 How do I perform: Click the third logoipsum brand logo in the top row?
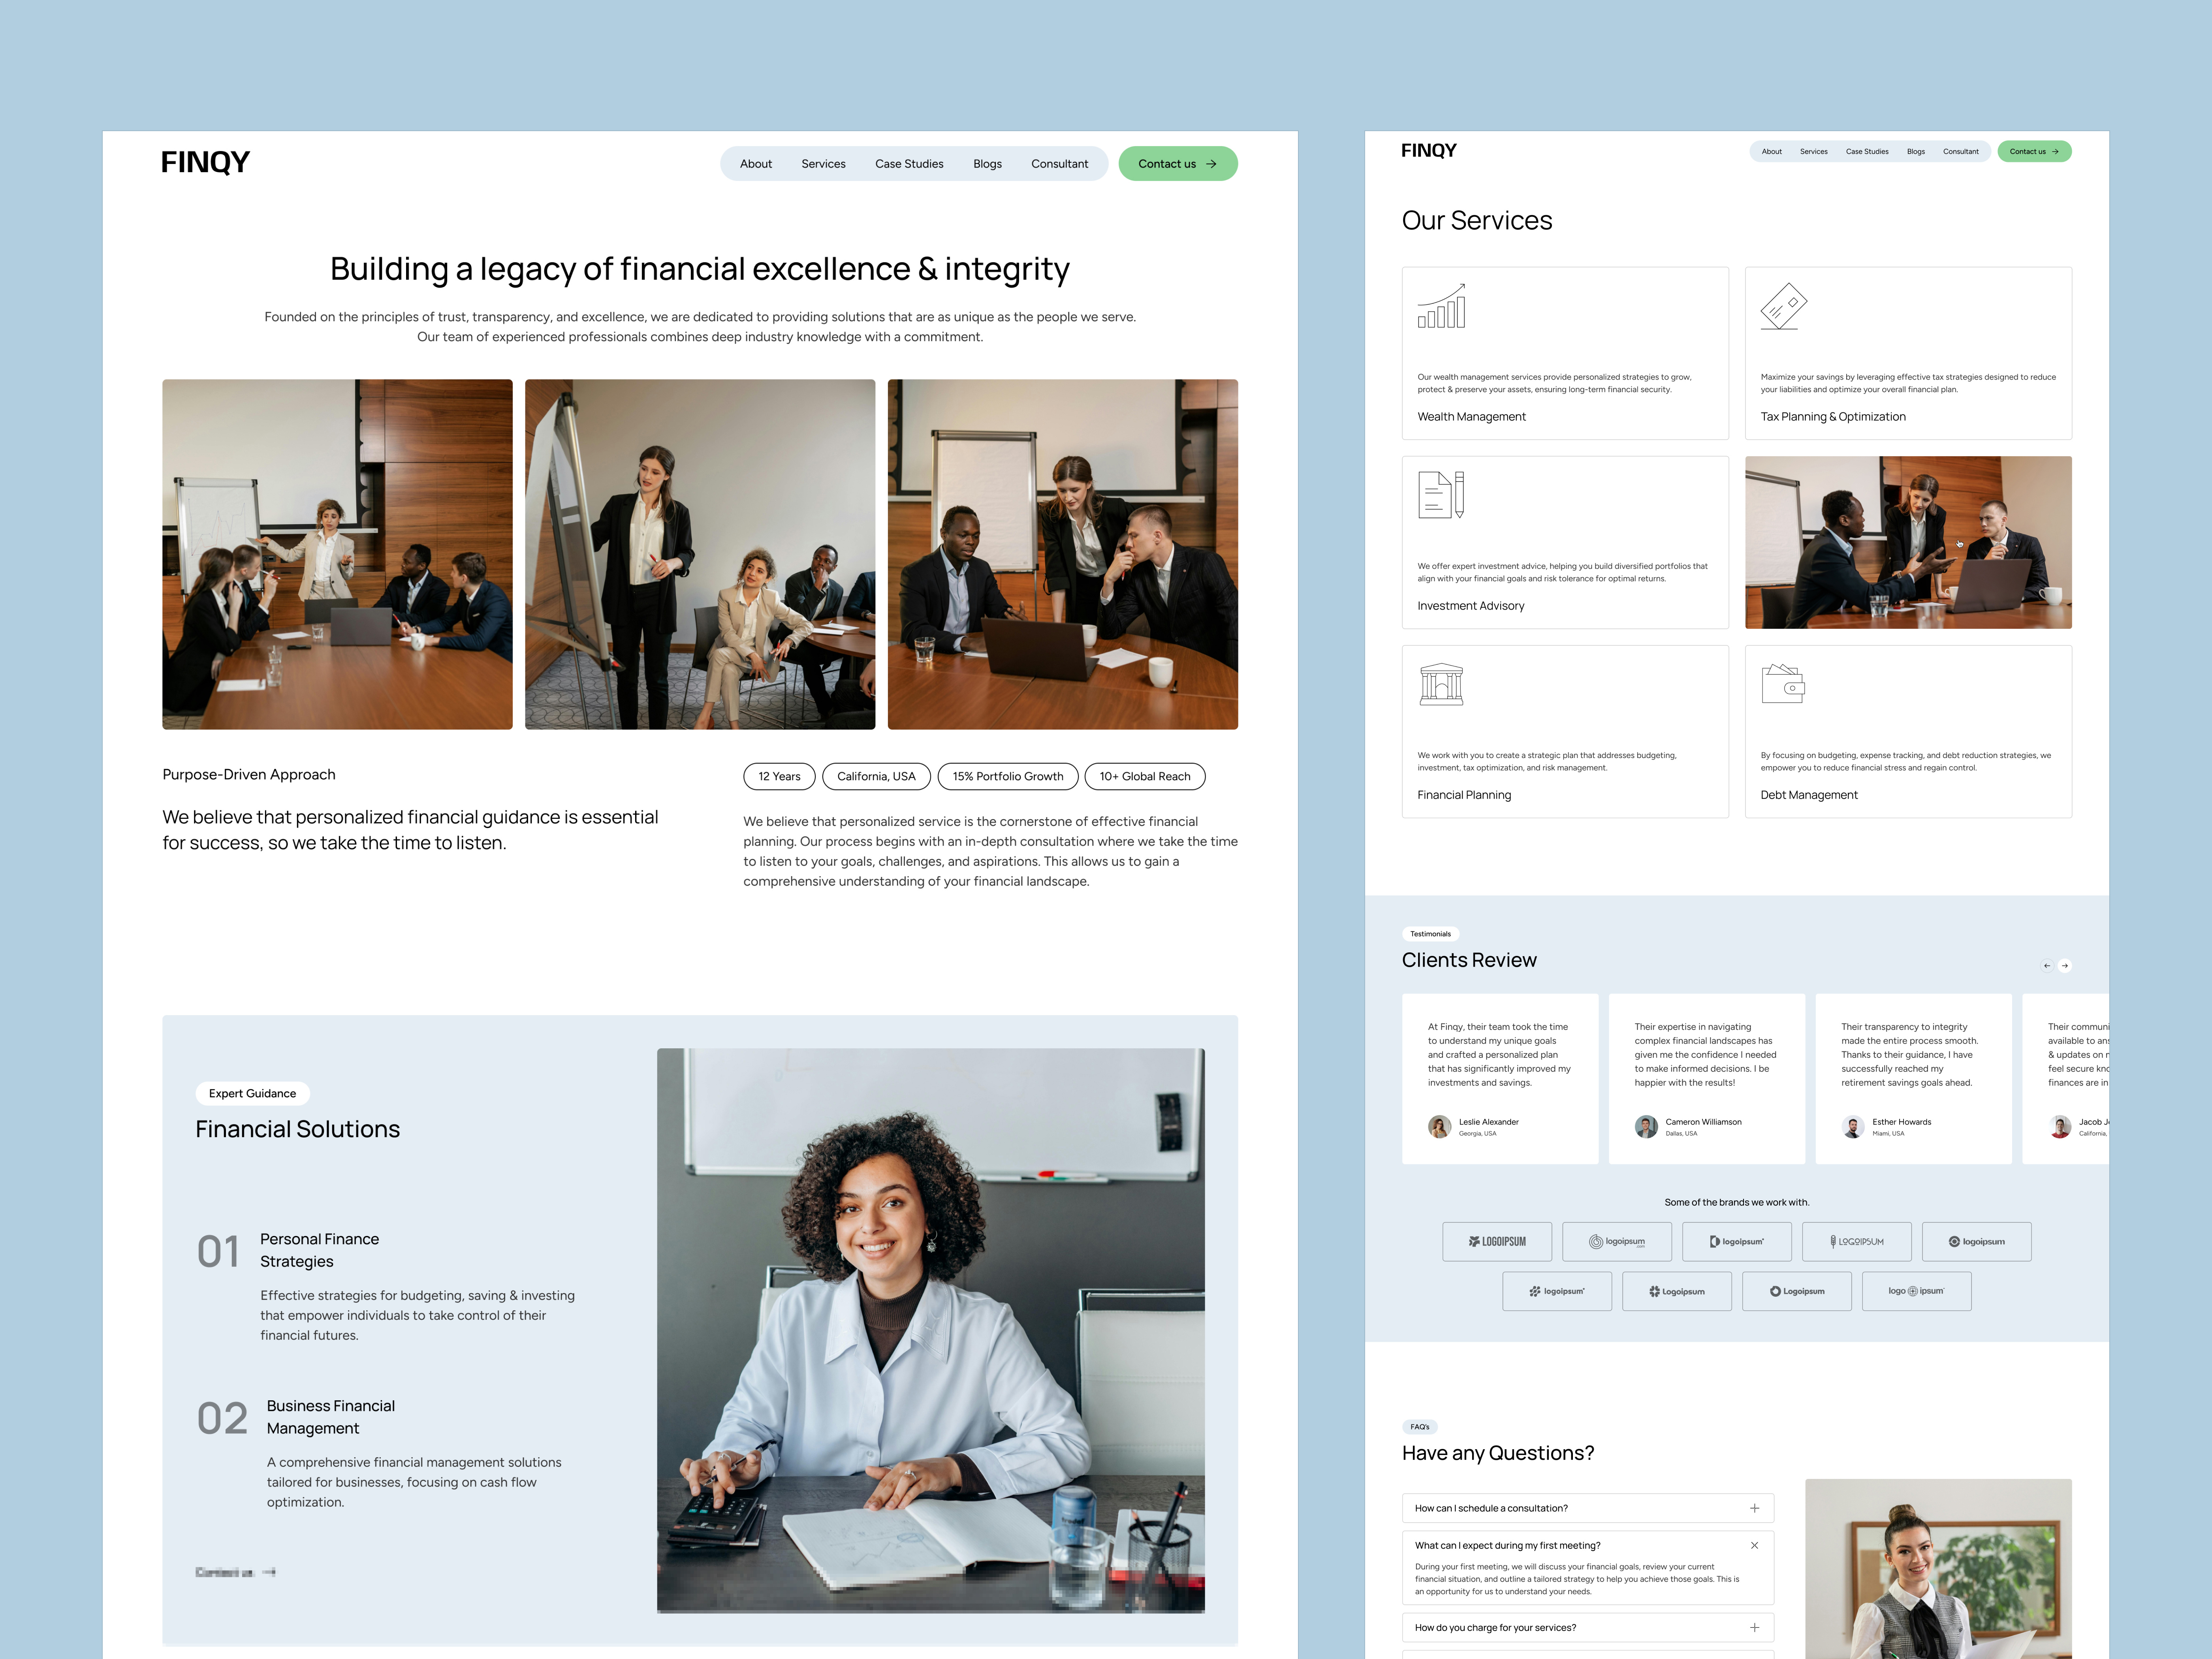click(1737, 1242)
